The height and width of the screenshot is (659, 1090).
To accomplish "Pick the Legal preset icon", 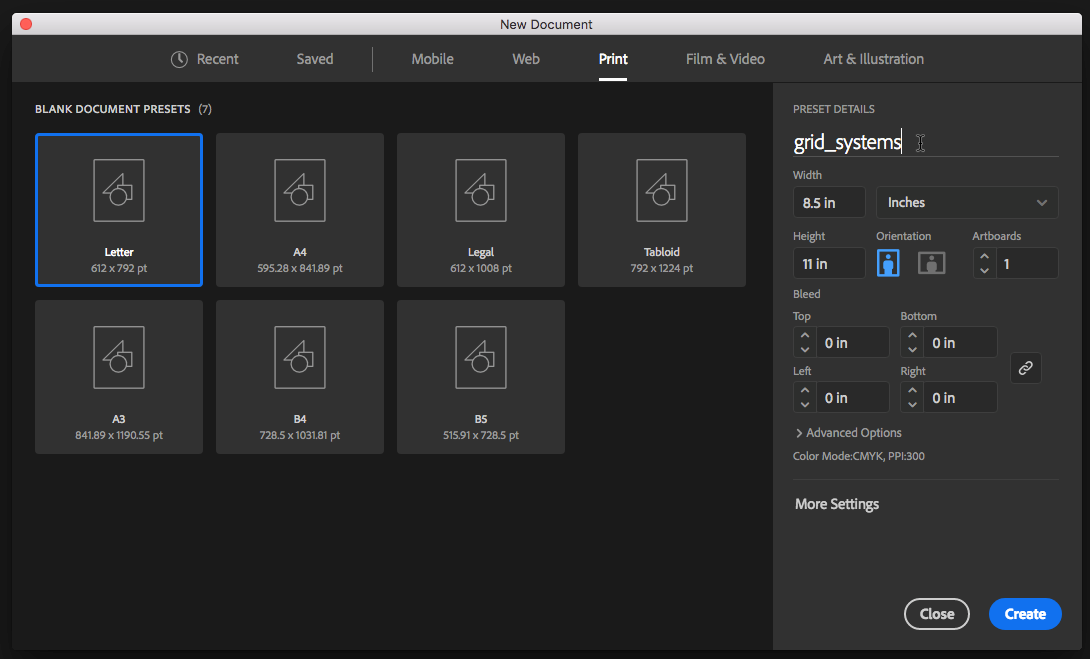I will 481,191.
